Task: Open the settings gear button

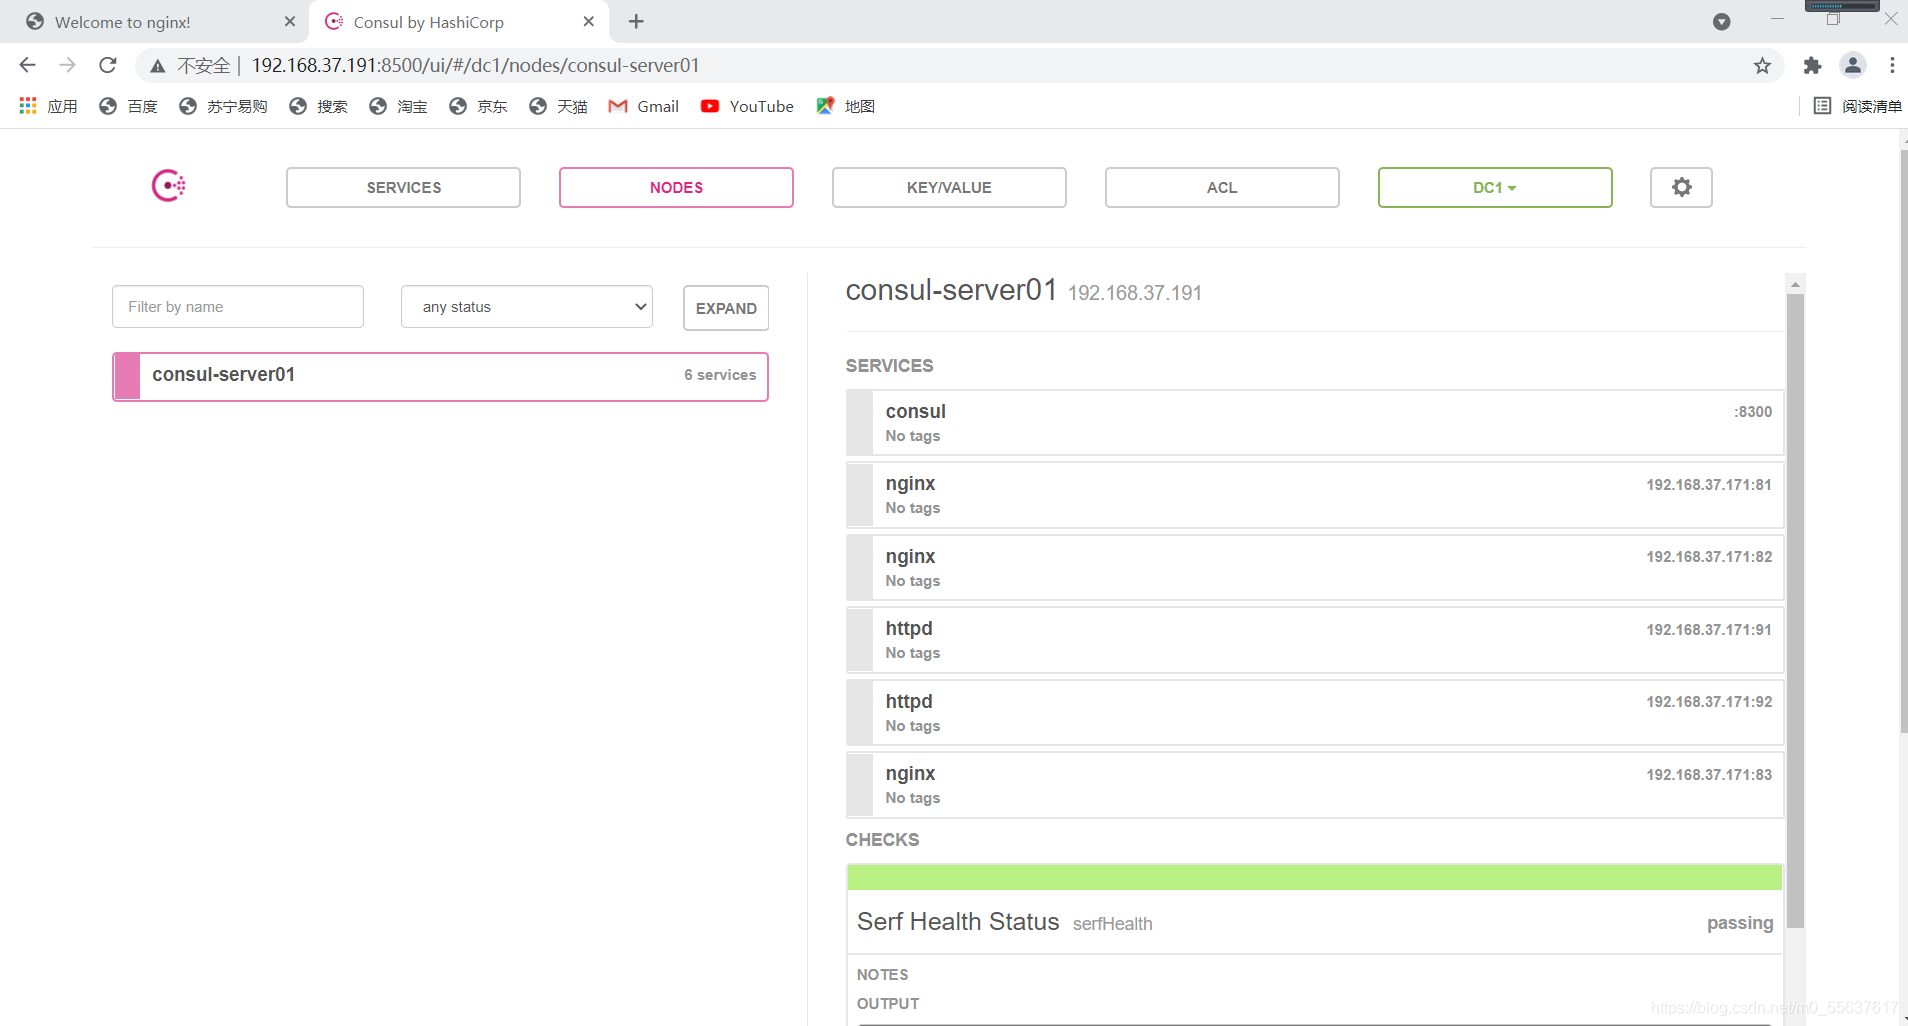Action: point(1681,187)
